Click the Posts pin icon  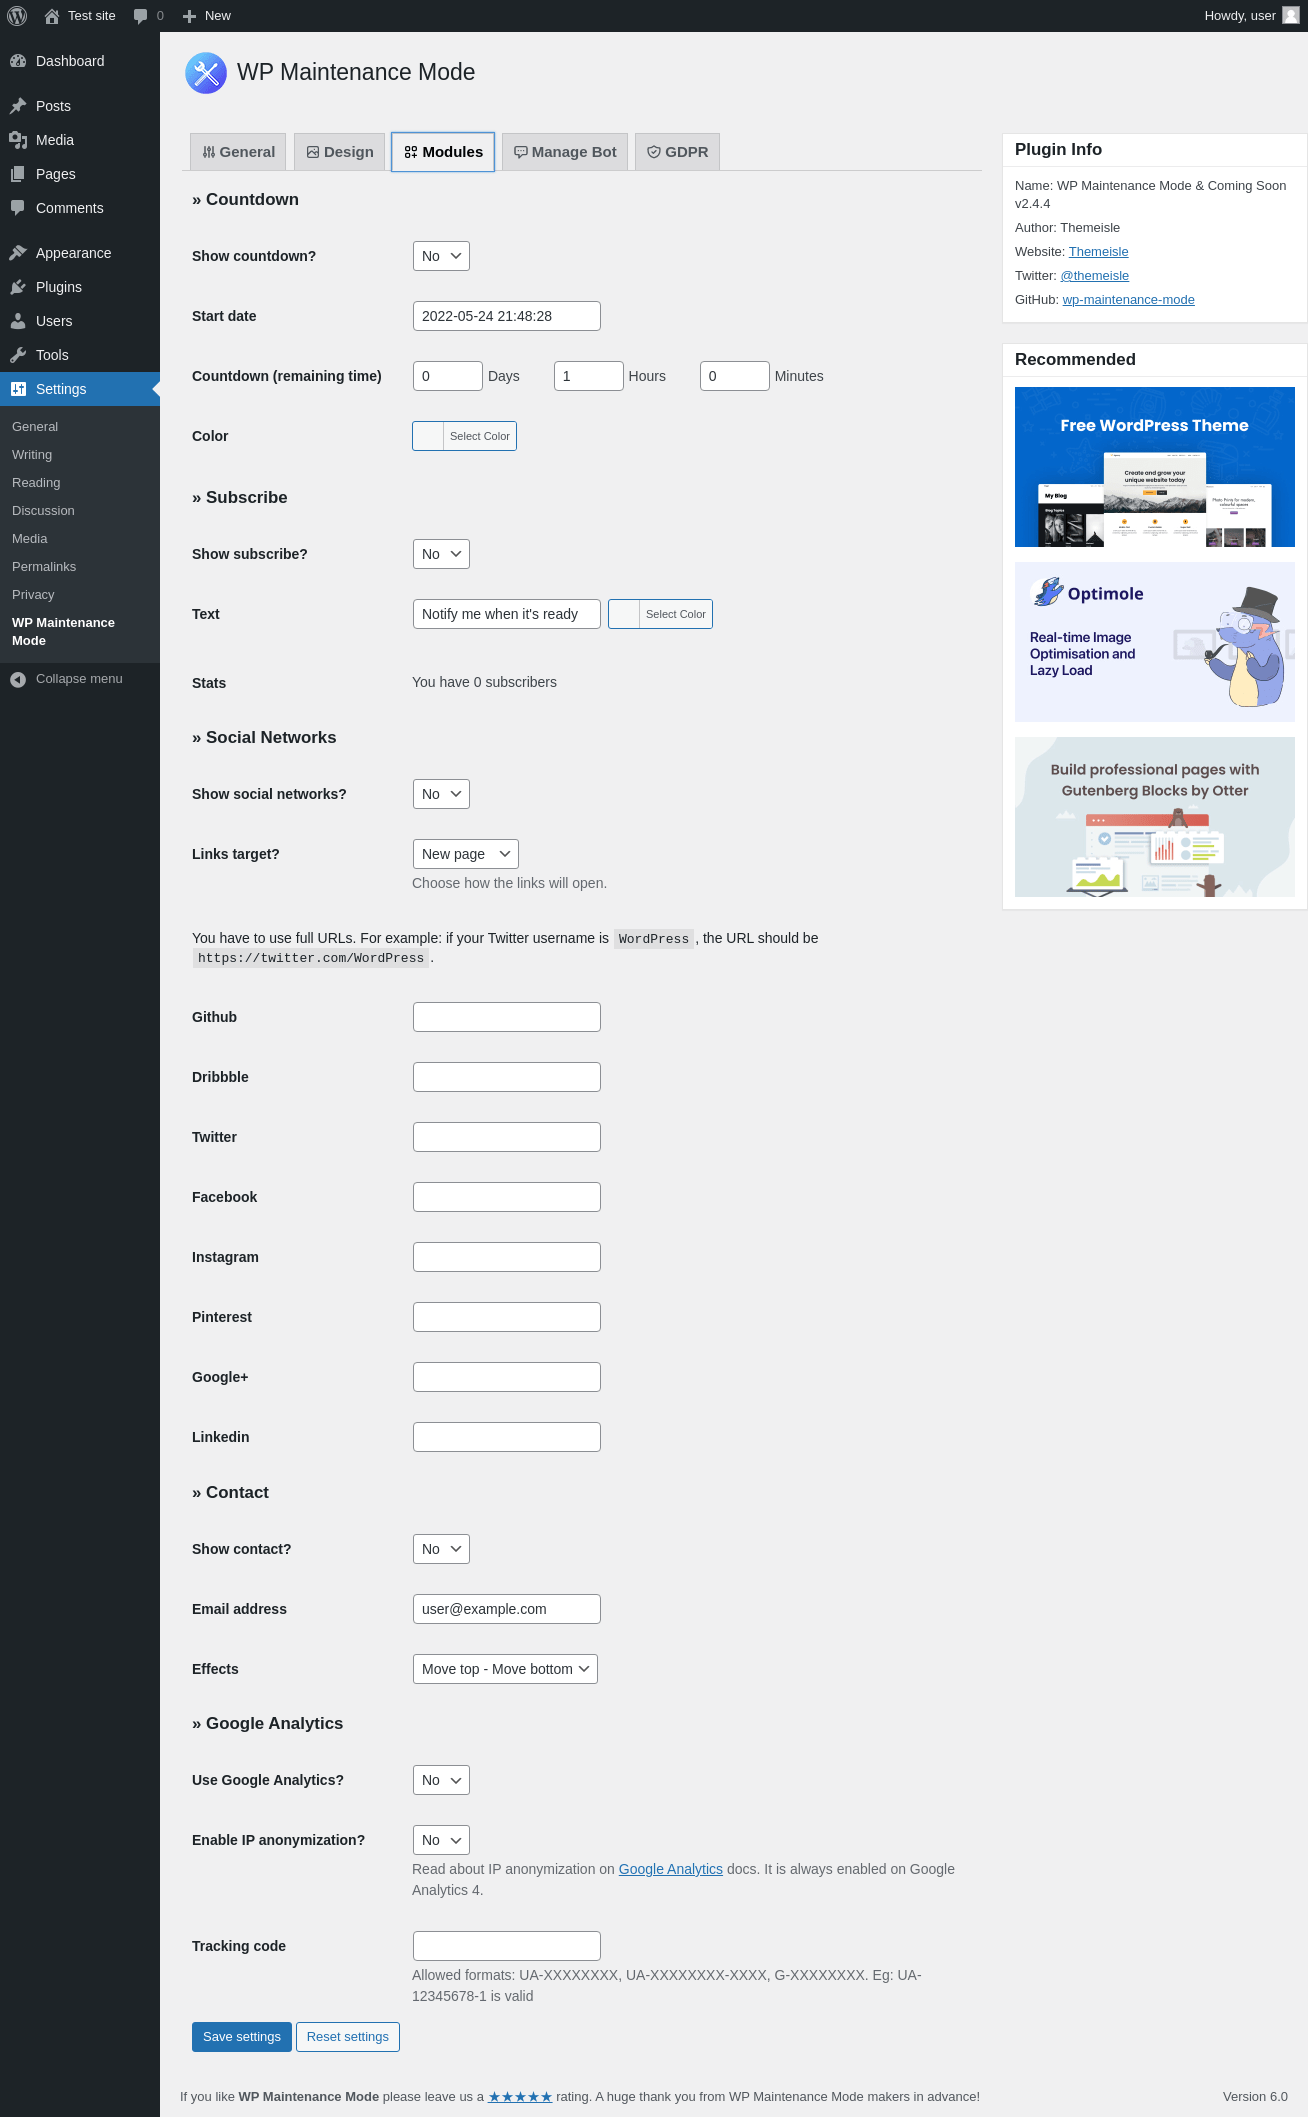tap(18, 106)
